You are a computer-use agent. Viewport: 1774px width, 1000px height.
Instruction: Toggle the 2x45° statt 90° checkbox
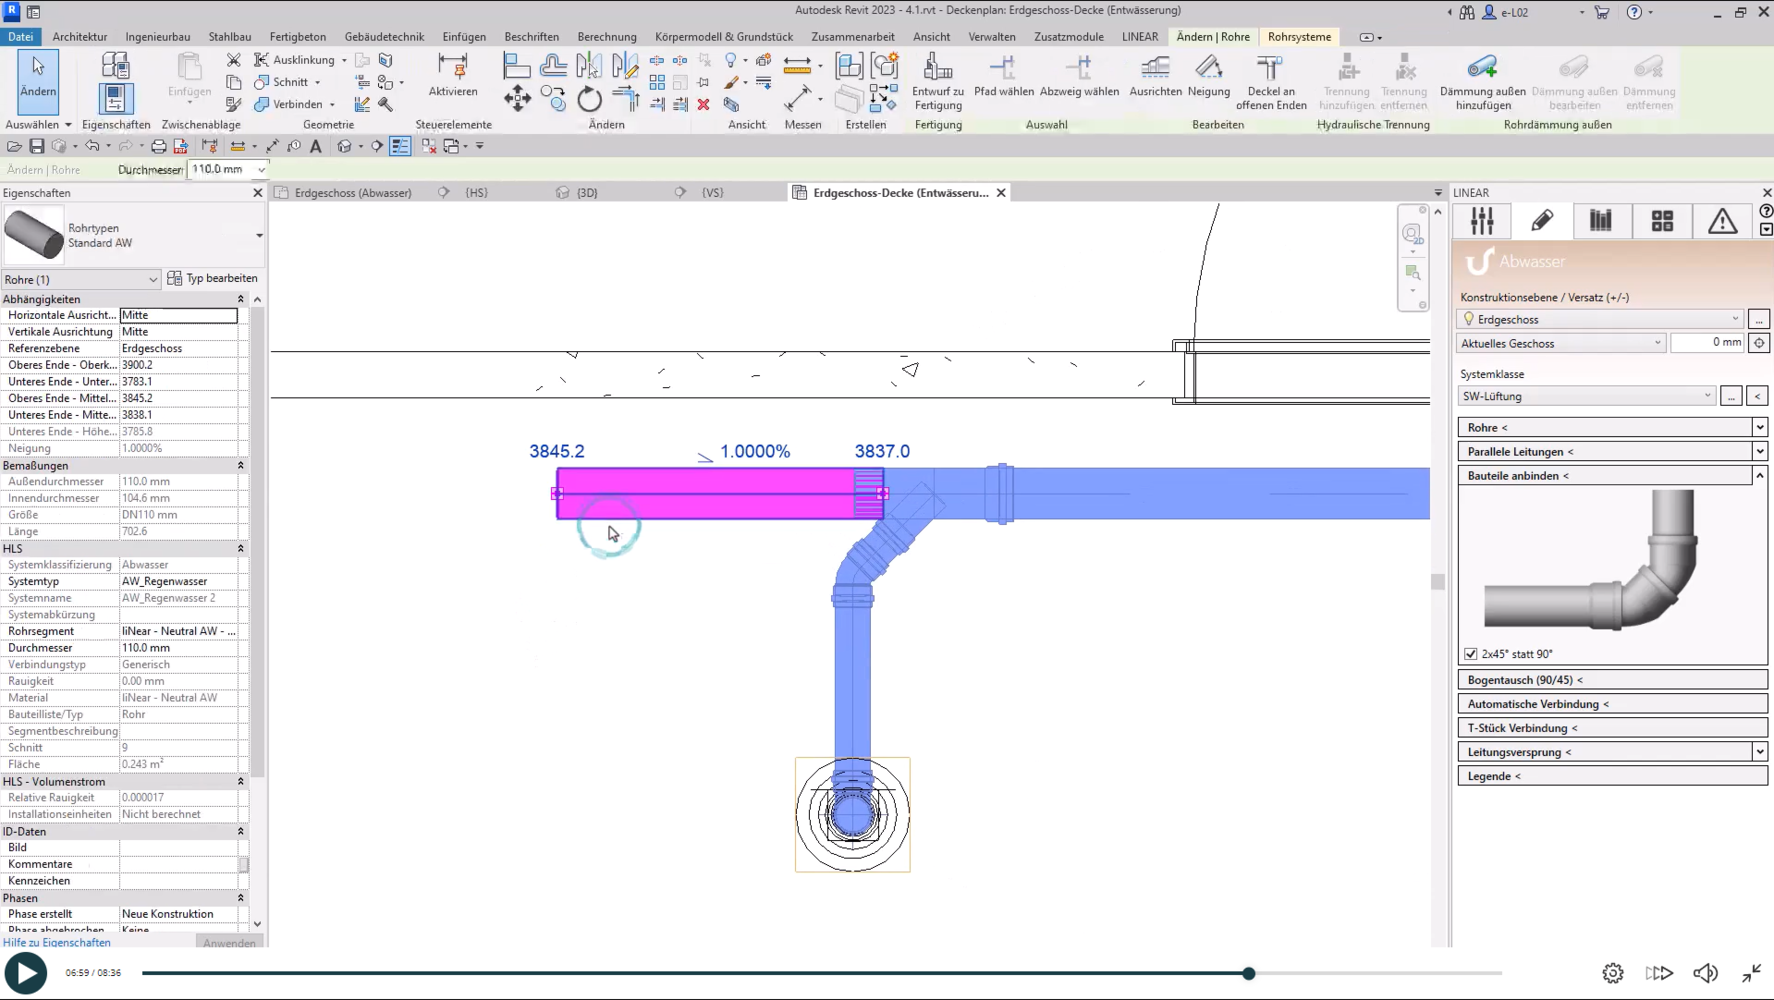tap(1471, 654)
